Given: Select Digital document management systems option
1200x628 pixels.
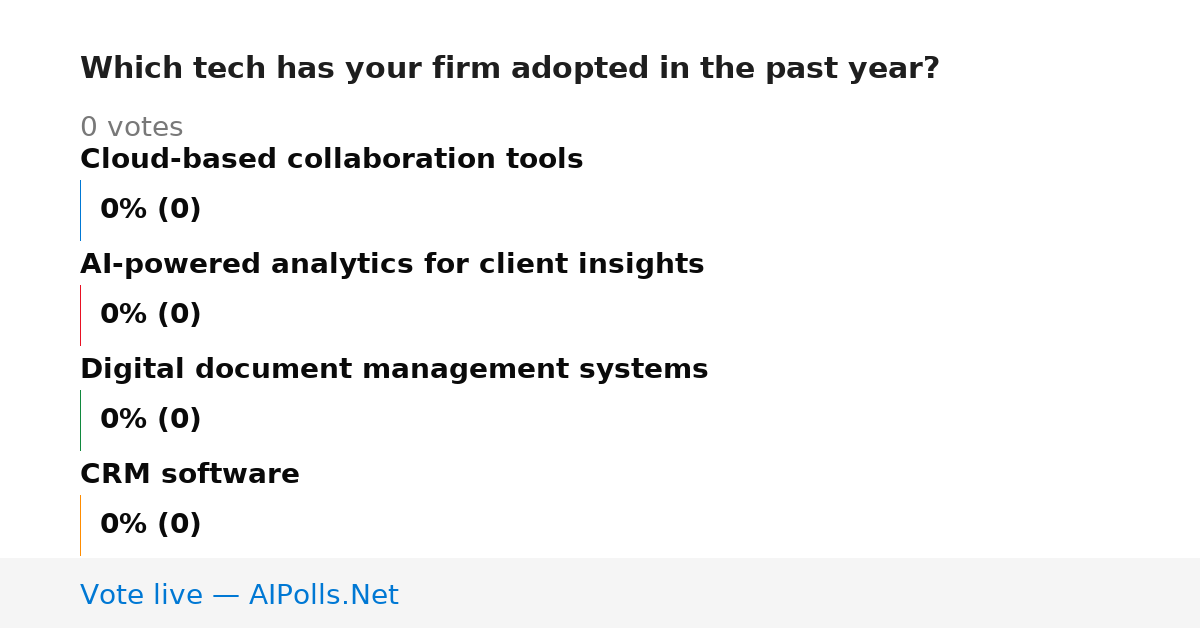Looking at the screenshot, I should coord(394,369).
